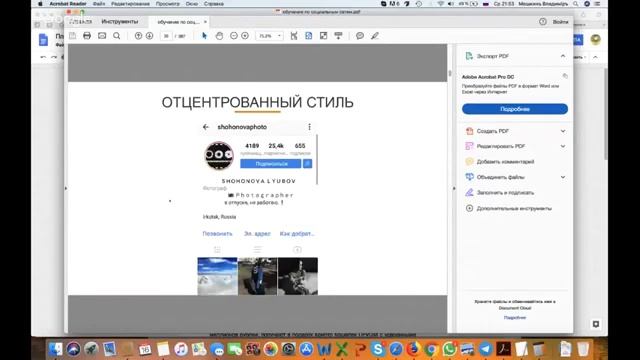Viewport: 640px width, 360px height.
Task: Open the Acrobat Reader application menu
Action: click(68, 4)
